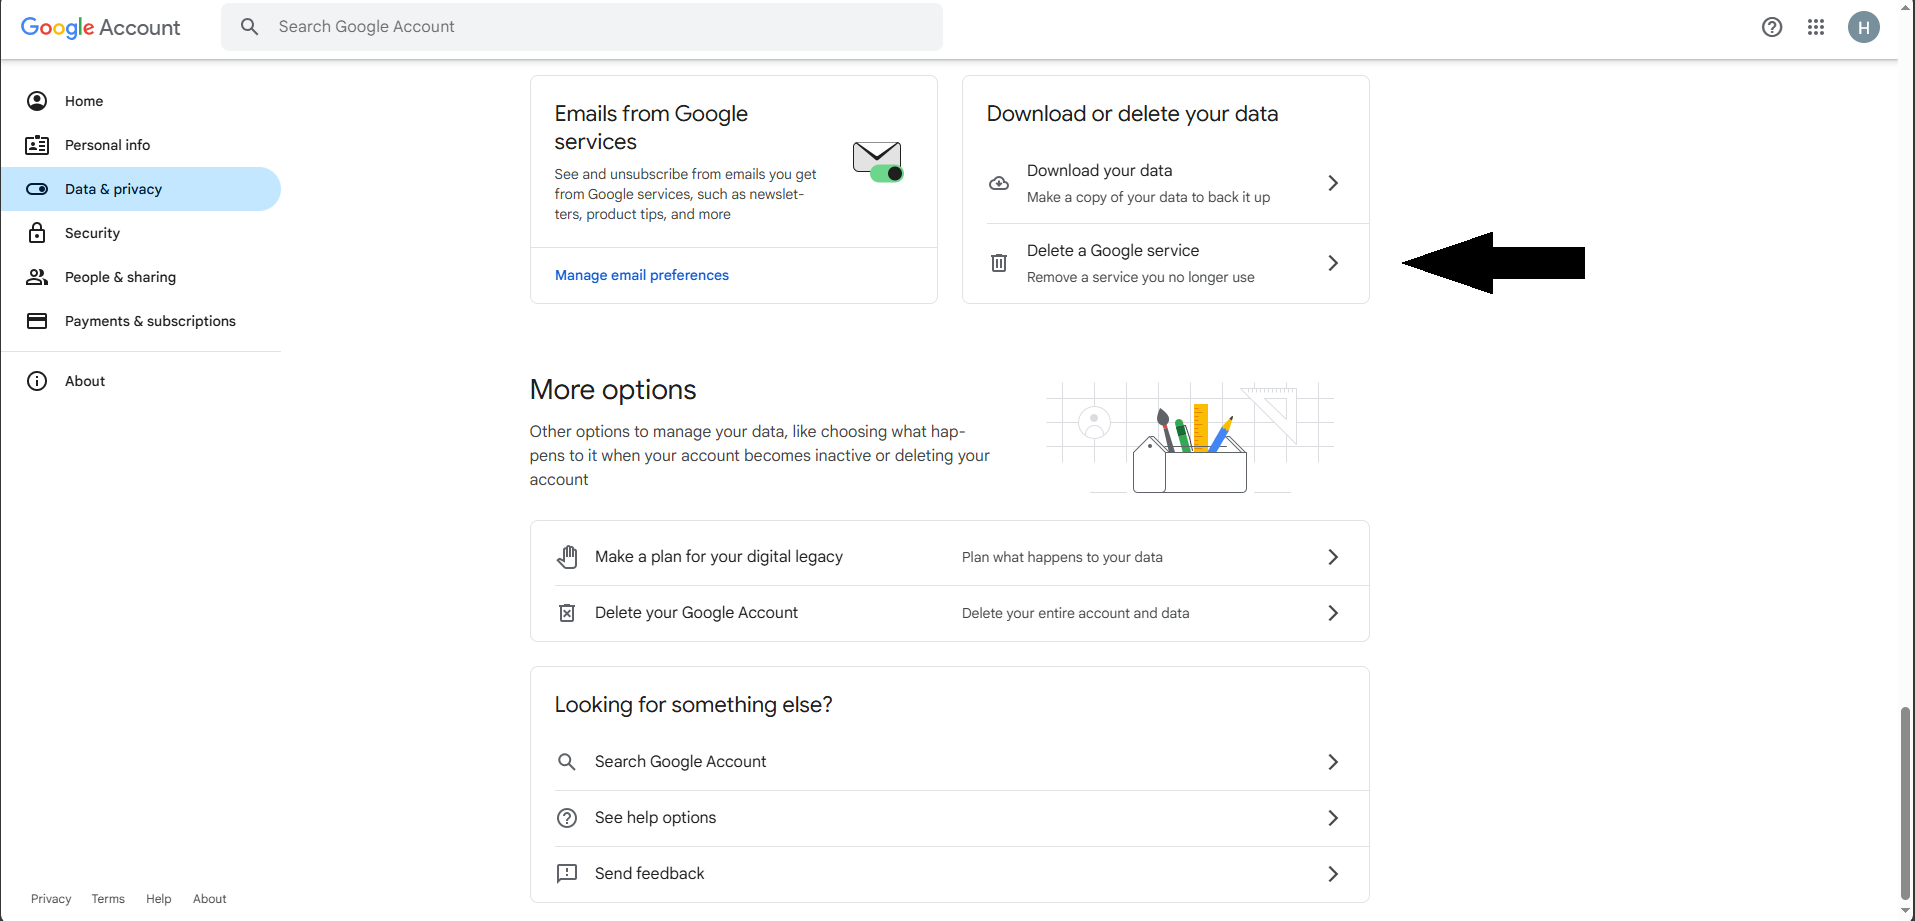This screenshot has width=1915, height=921.
Task: Click the Security padlock icon
Action: coord(37,233)
